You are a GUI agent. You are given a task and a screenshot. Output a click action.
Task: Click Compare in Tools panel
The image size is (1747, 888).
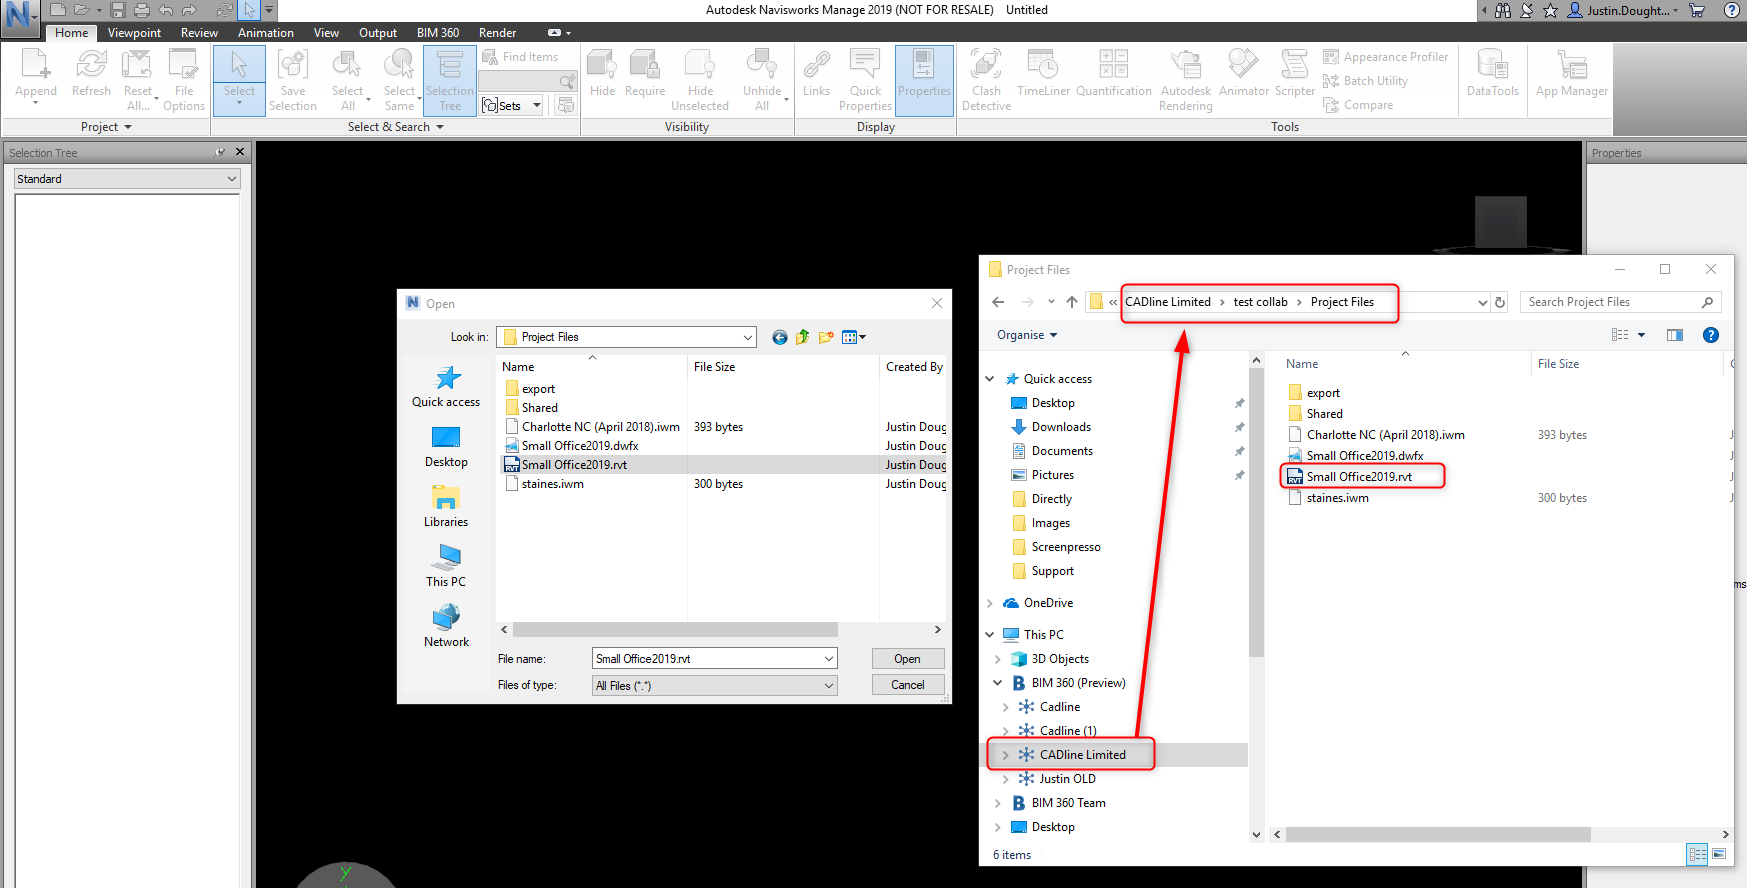tap(1358, 105)
